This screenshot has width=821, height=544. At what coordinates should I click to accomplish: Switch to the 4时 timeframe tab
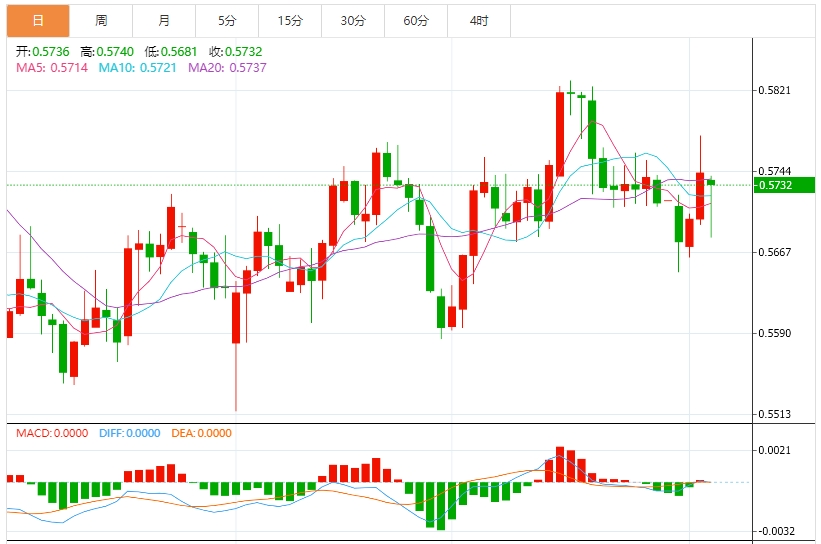click(x=479, y=21)
